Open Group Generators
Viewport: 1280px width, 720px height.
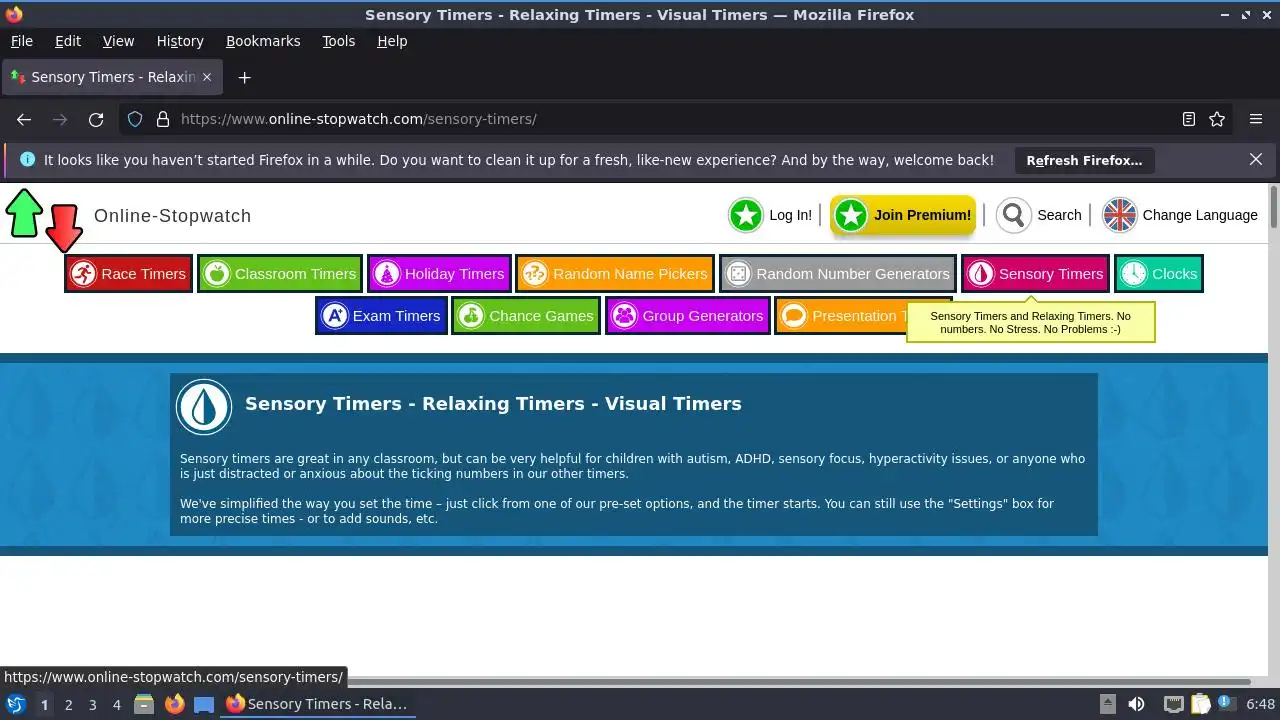(x=687, y=316)
